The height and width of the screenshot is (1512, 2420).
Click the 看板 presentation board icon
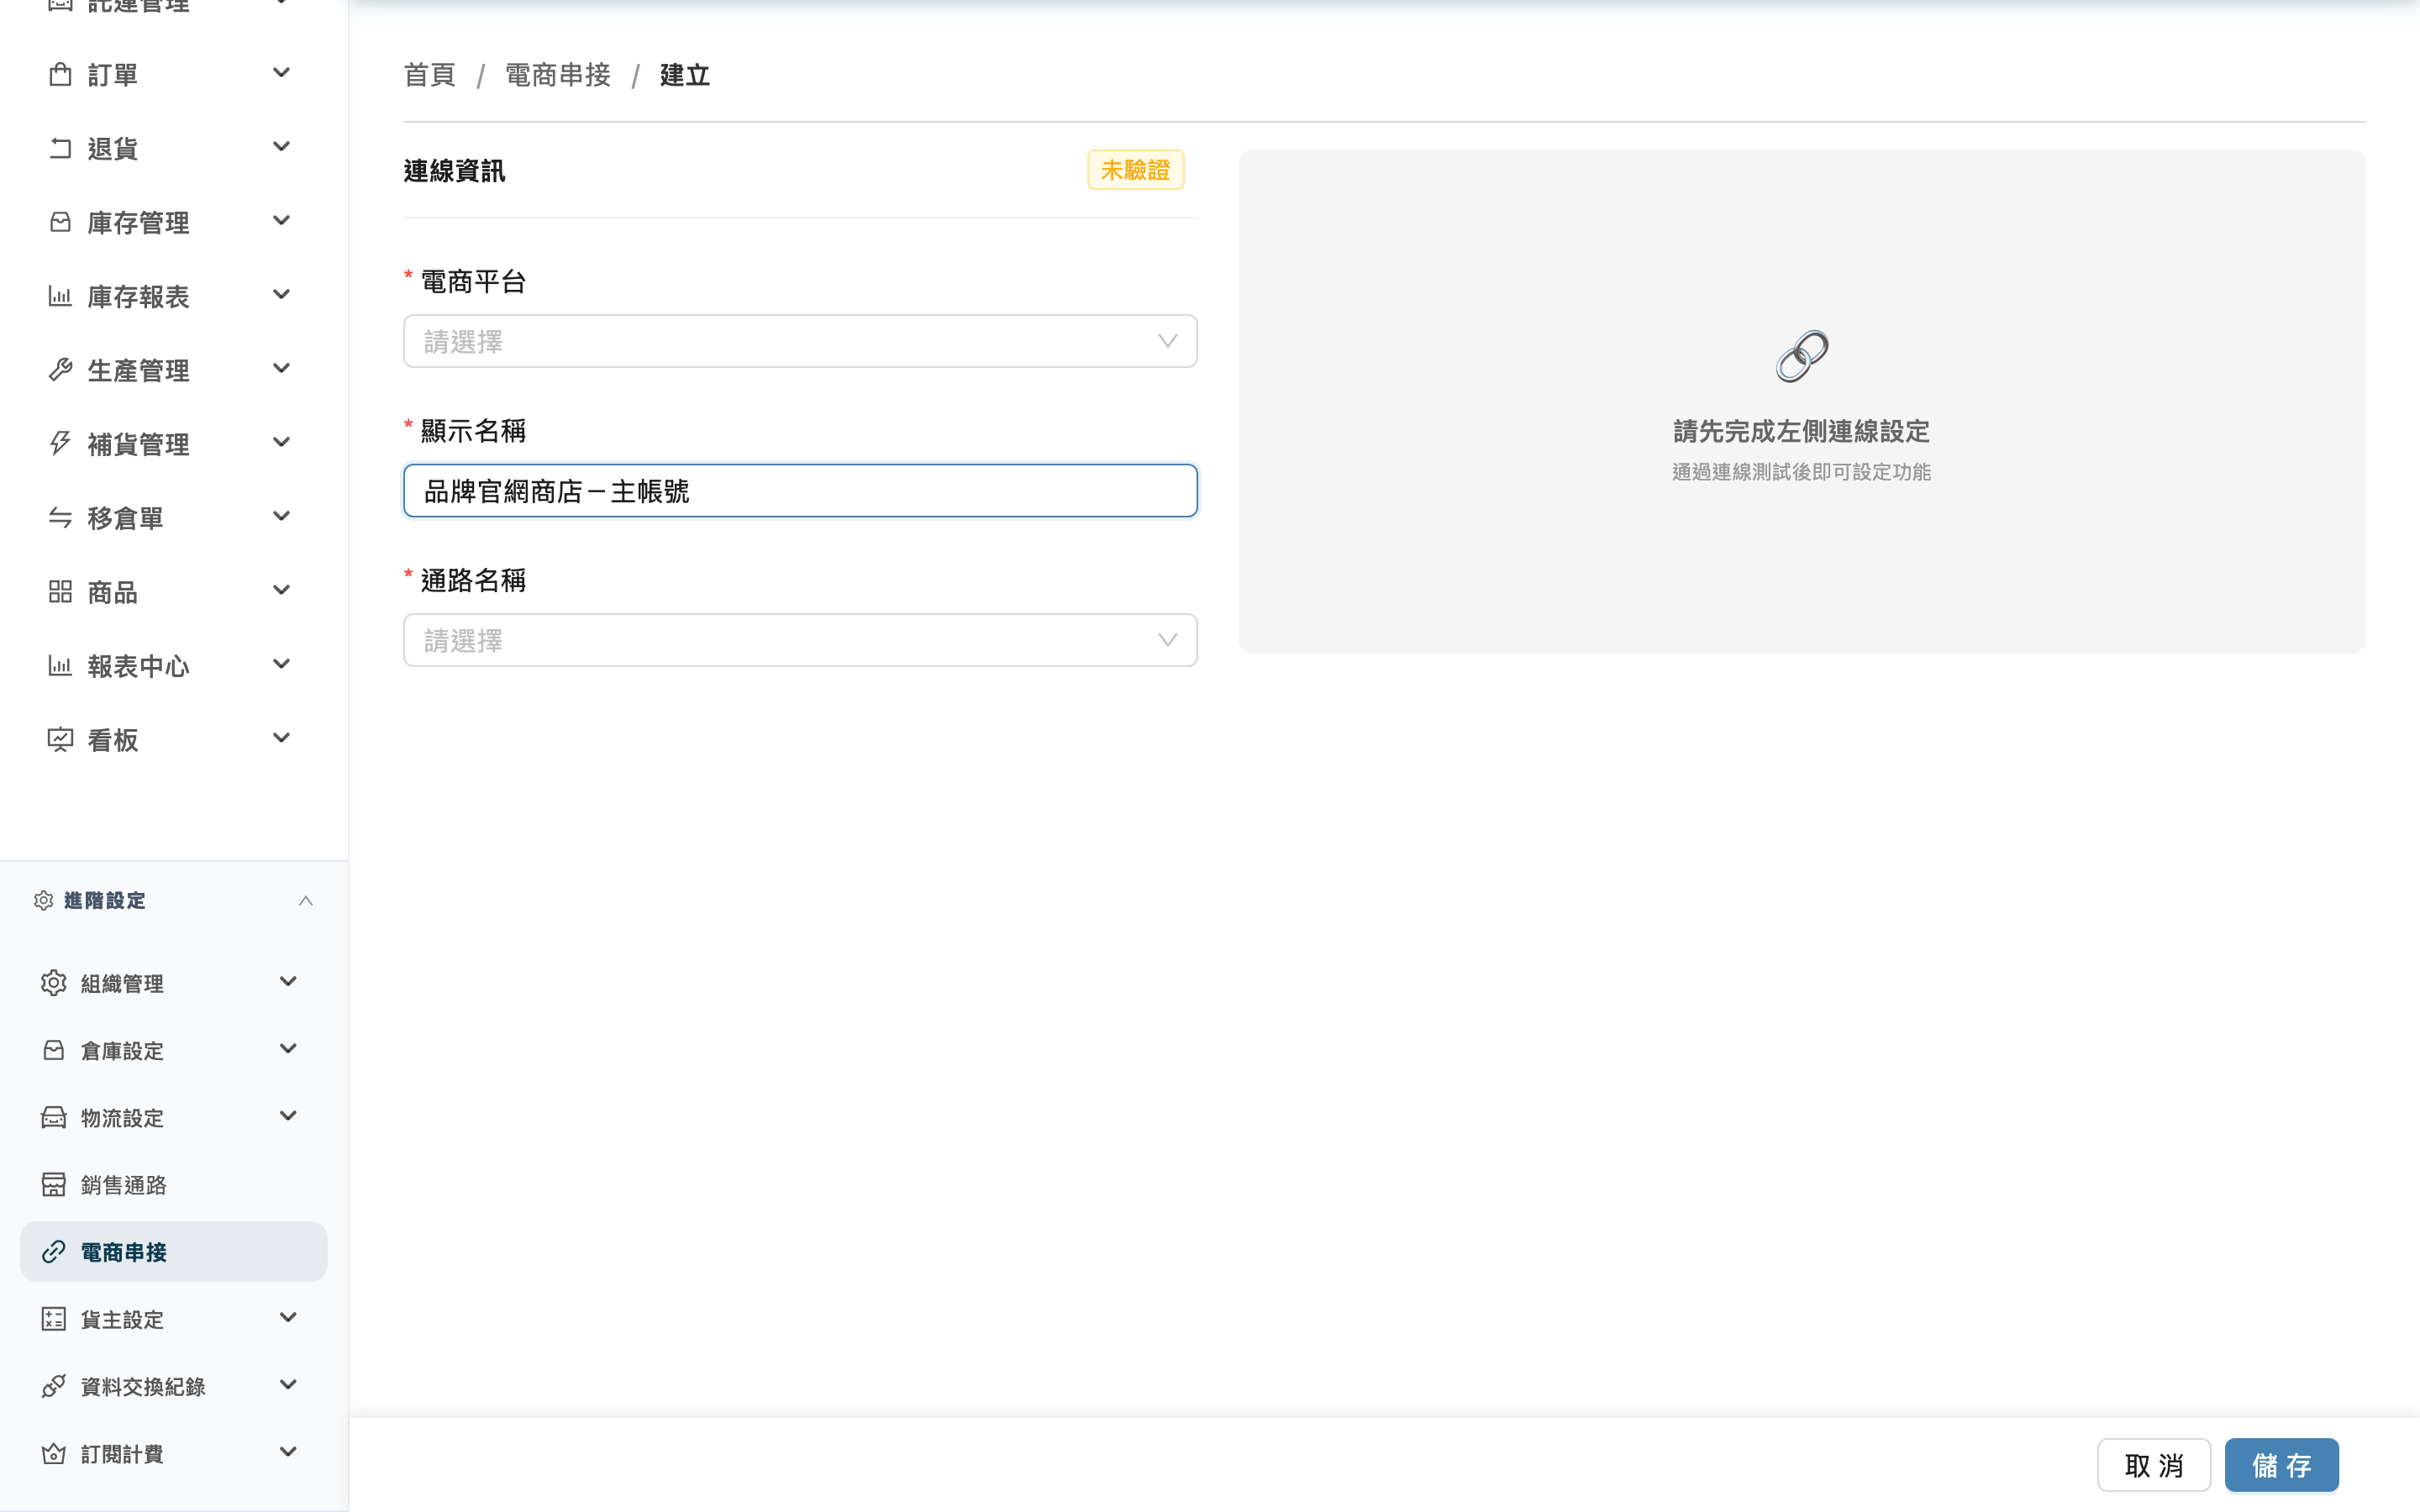tap(60, 740)
